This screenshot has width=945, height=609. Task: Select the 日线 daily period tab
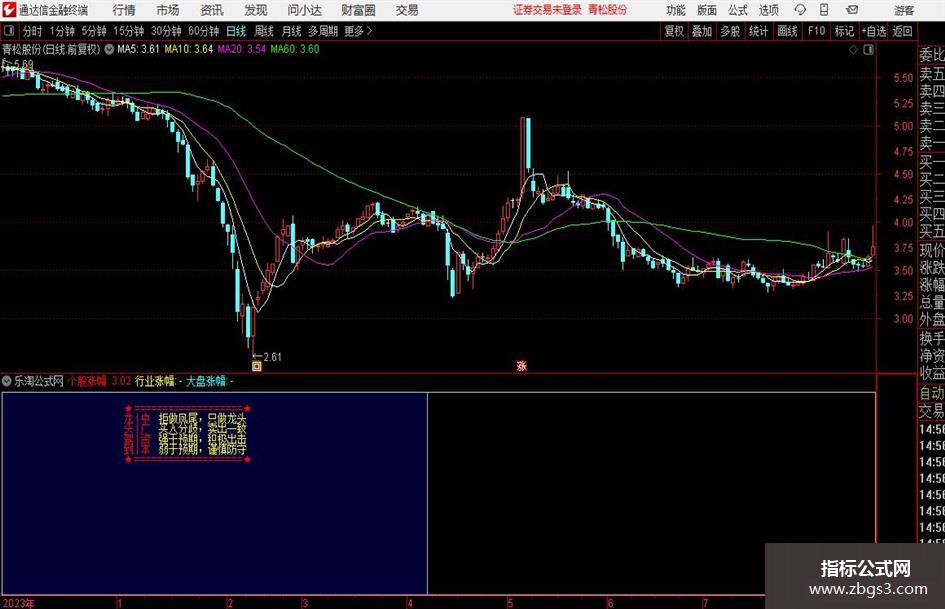click(x=236, y=31)
